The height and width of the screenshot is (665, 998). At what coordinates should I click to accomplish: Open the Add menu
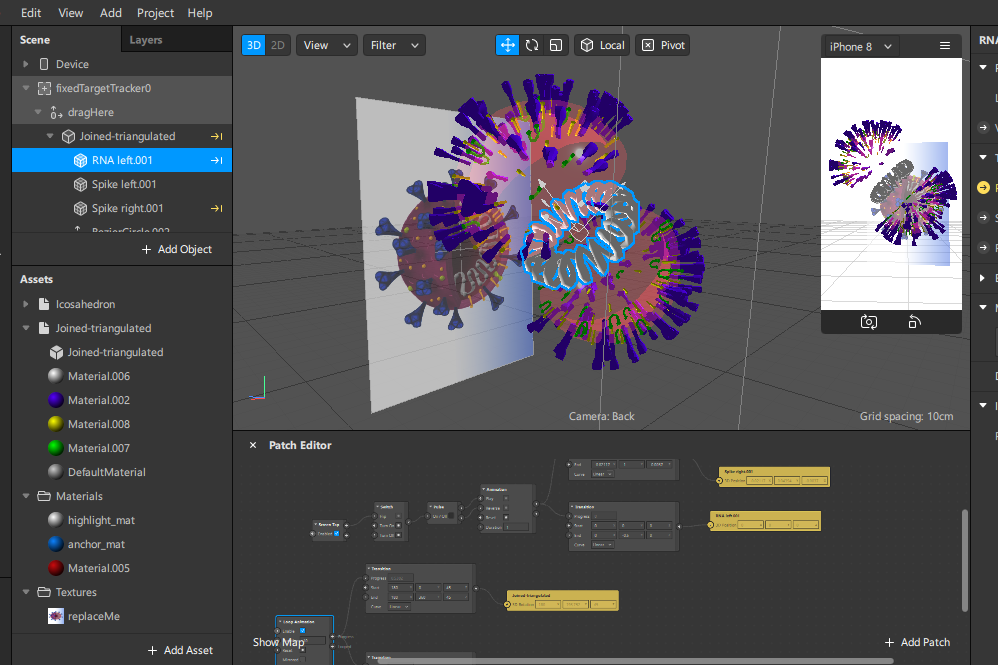110,13
